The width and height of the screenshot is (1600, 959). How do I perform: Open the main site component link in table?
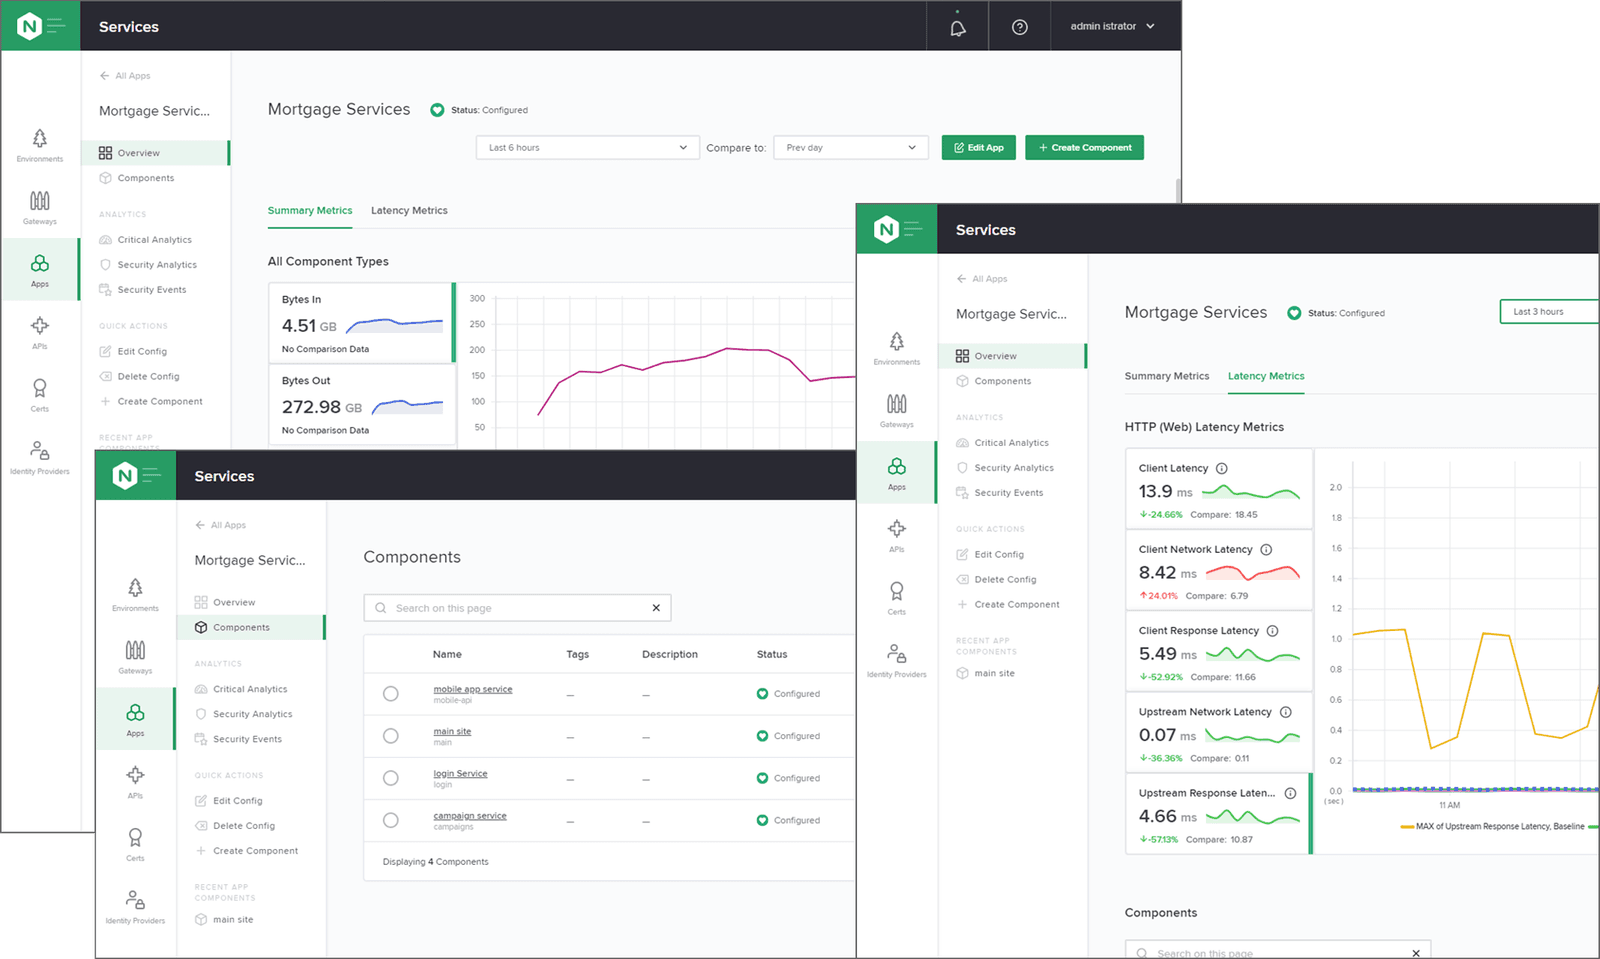pos(452,732)
